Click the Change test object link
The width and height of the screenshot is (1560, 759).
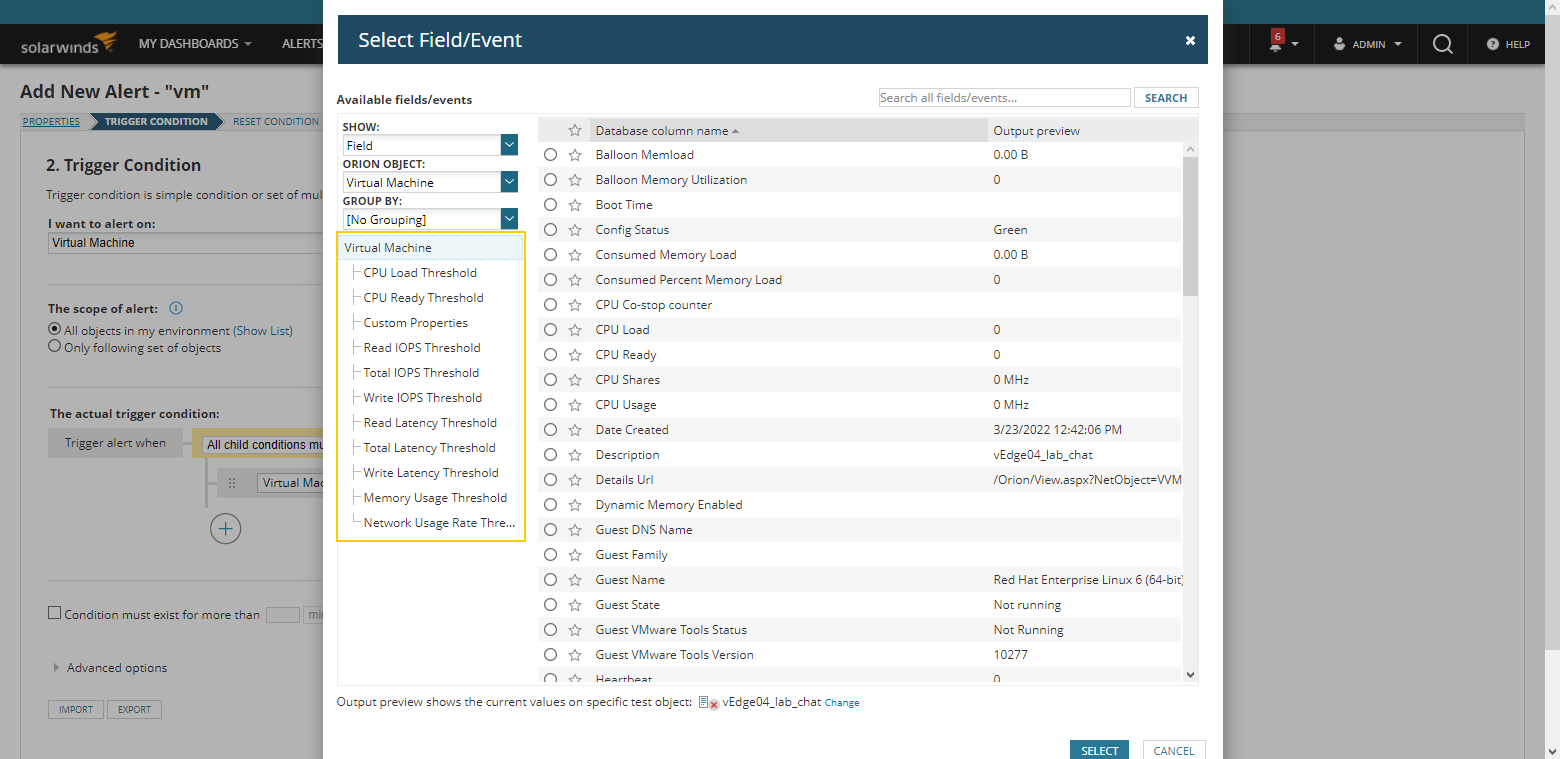point(842,703)
